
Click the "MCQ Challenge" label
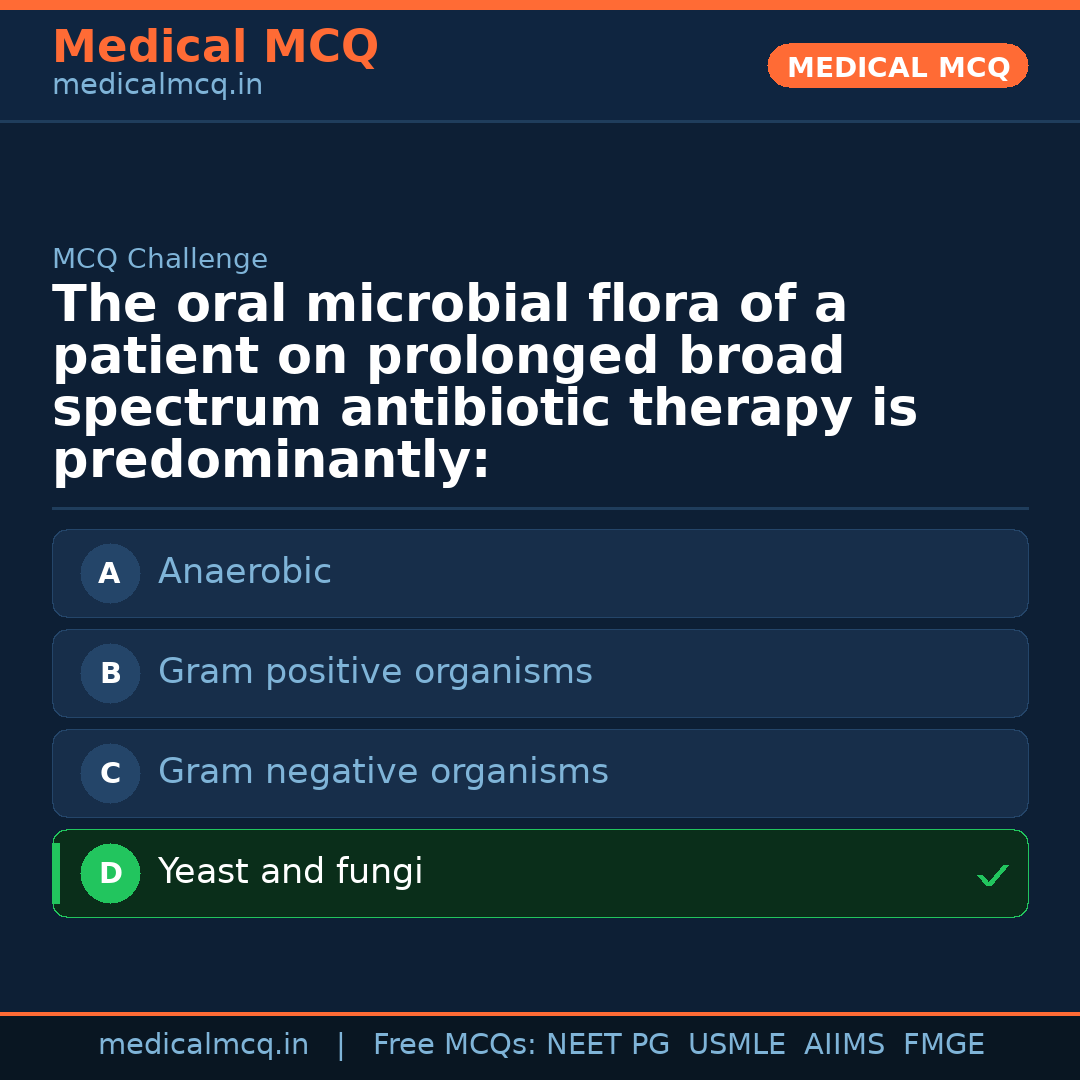pos(160,260)
